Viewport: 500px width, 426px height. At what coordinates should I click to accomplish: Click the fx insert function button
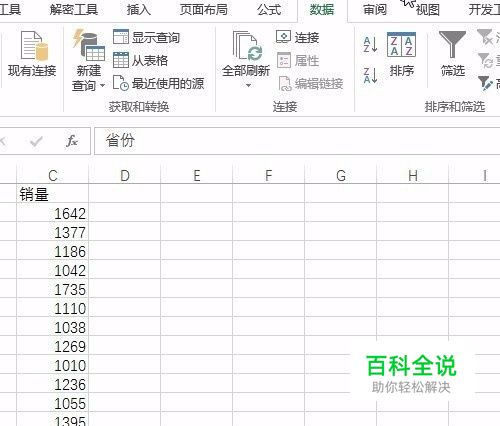pos(72,141)
